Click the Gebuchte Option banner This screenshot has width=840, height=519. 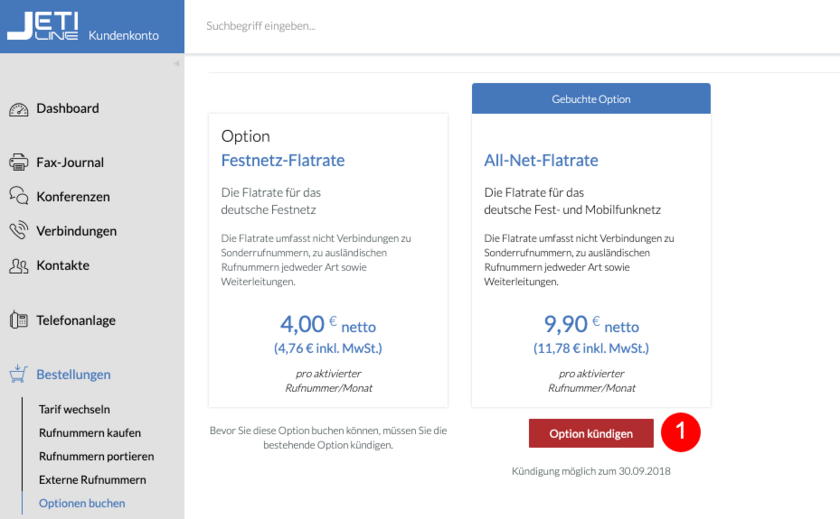coord(591,99)
